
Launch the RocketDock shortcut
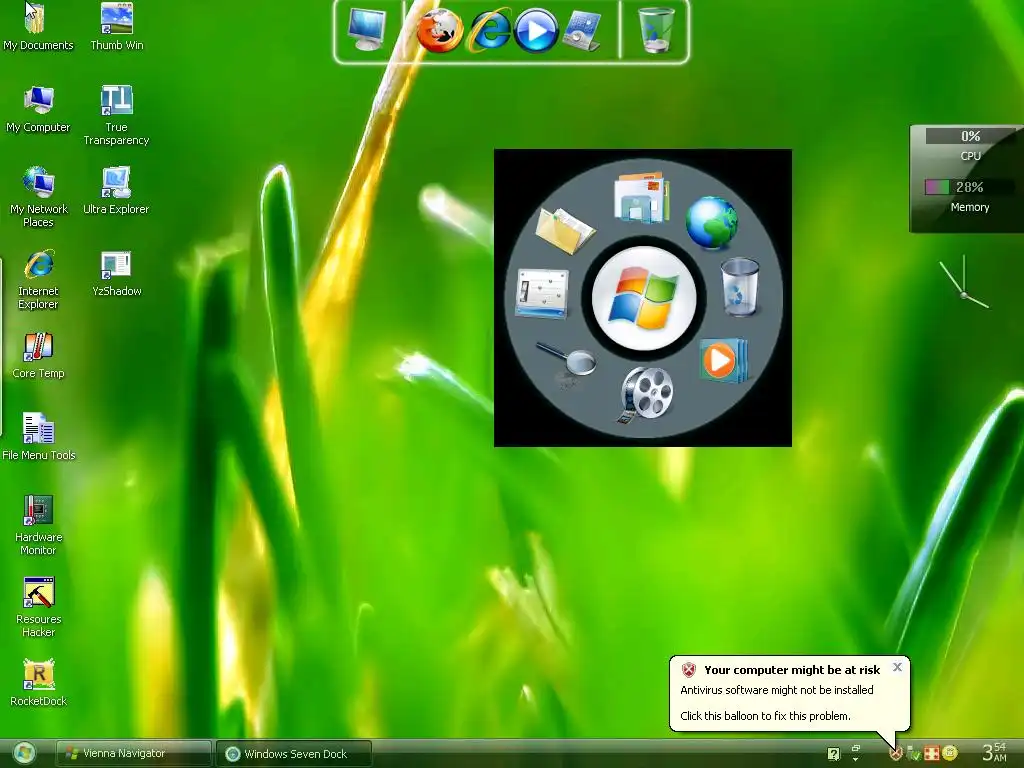[x=38, y=683]
